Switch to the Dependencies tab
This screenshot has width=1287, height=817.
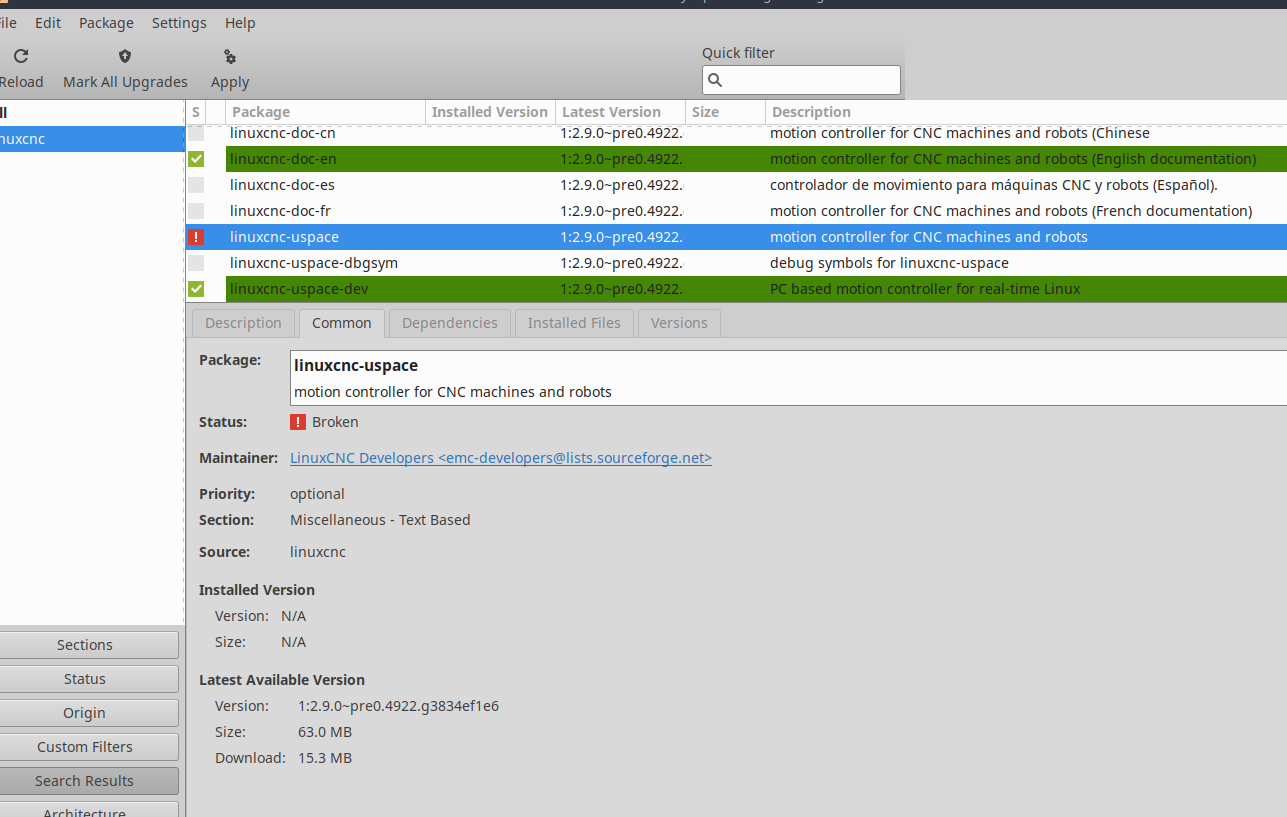click(450, 323)
